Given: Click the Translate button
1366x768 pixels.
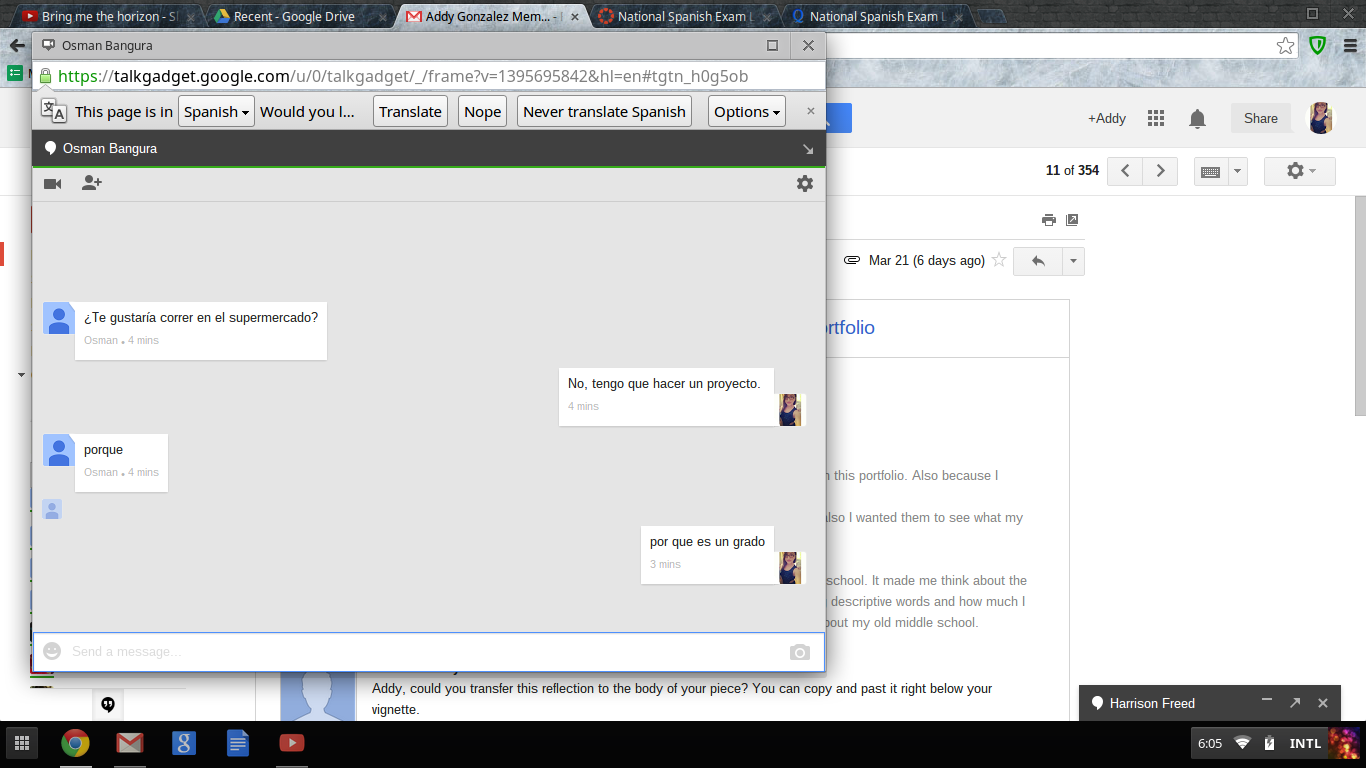Looking at the screenshot, I should pyautogui.click(x=410, y=112).
